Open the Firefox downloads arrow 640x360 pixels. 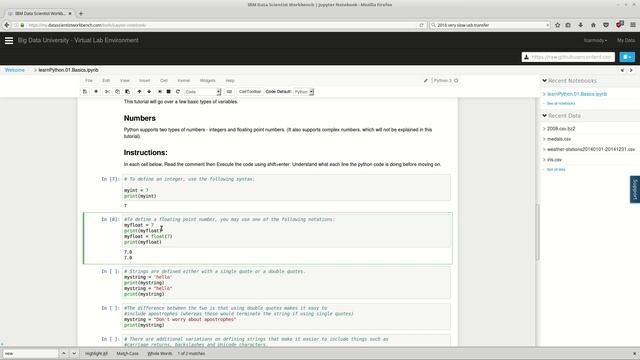(581, 25)
